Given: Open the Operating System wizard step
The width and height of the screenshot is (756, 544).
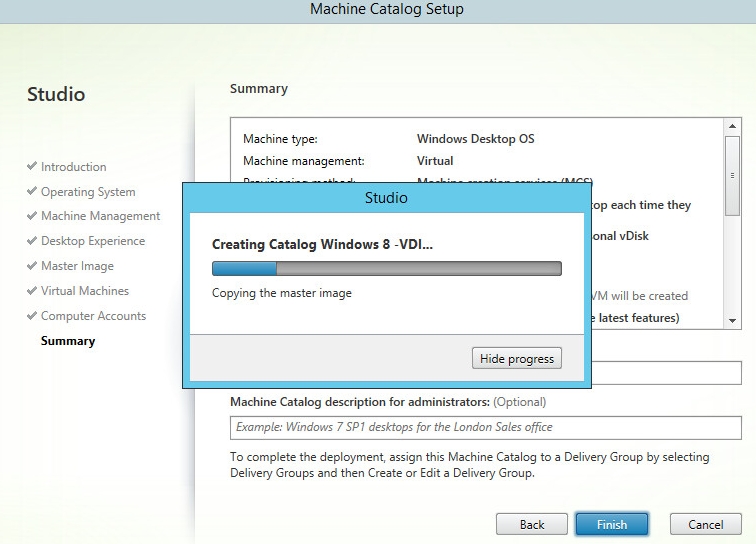Looking at the screenshot, I should point(88,192).
